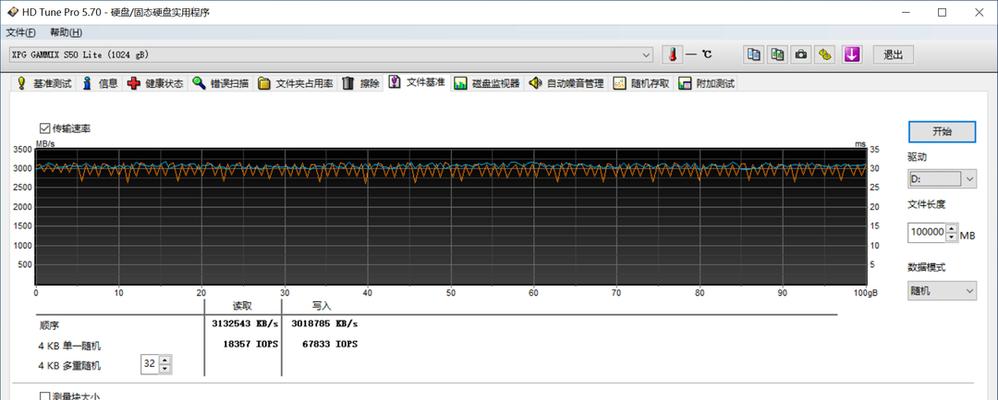Screen dimensions: 998x400
Task: Click the sequential read value 3132543 KB/s
Action: [x=245, y=324]
